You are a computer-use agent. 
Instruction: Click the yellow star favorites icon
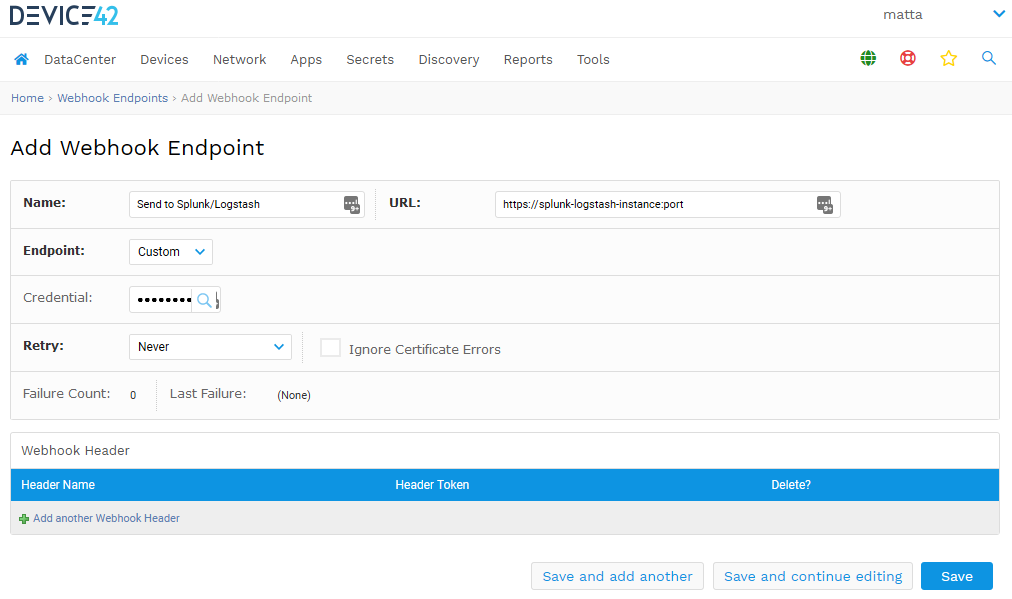pyautogui.click(x=948, y=58)
